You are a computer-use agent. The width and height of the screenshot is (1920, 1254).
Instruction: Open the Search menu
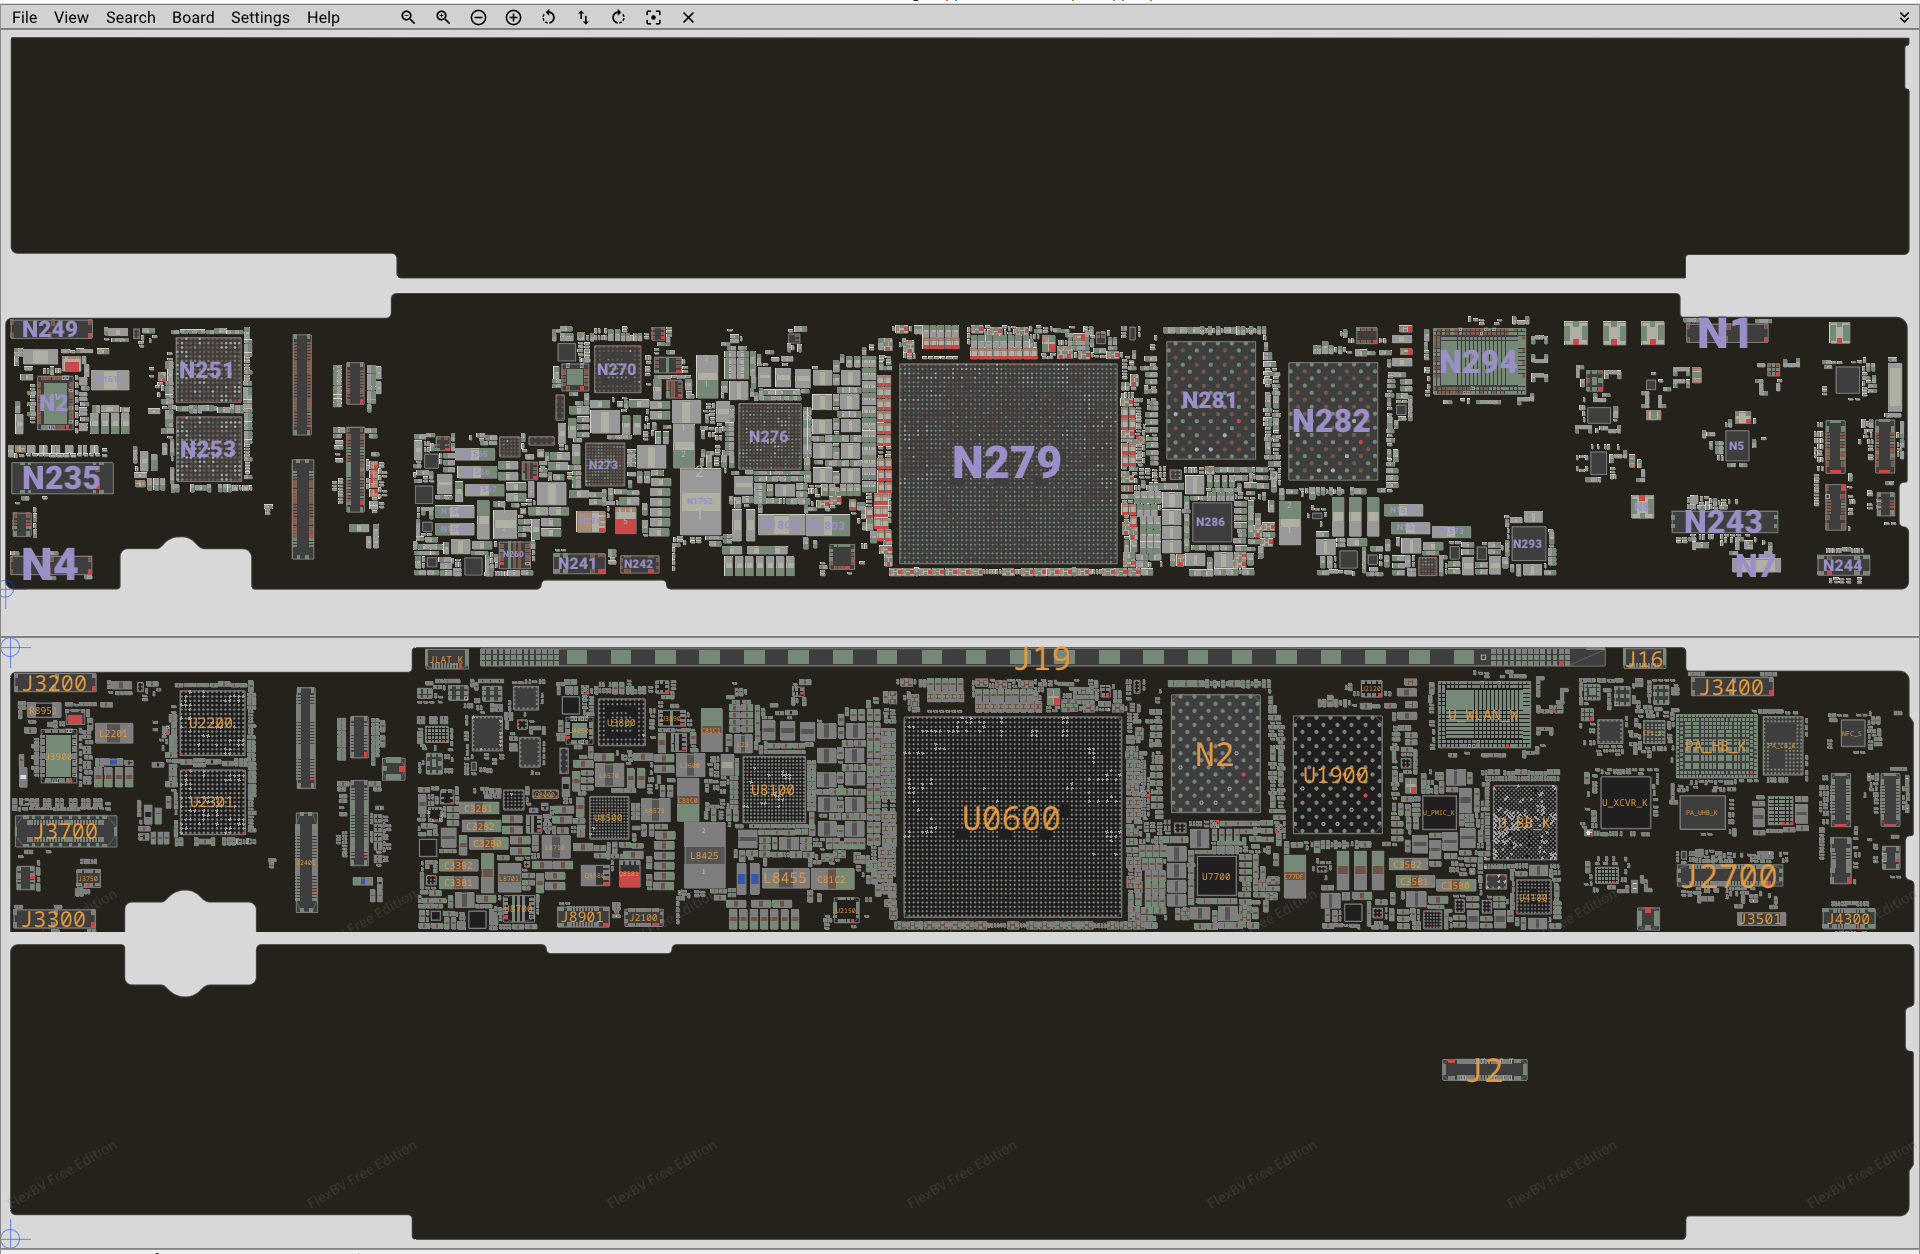[x=130, y=17]
